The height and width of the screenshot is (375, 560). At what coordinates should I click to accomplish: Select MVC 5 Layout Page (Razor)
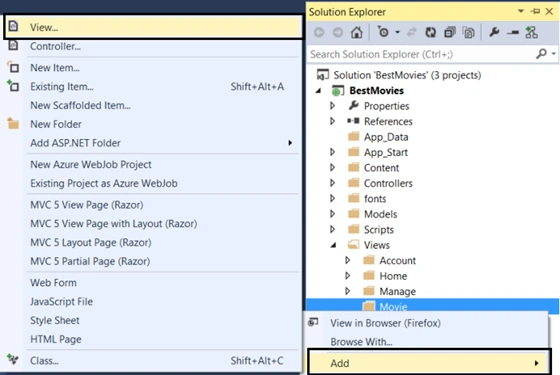pos(153,242)
